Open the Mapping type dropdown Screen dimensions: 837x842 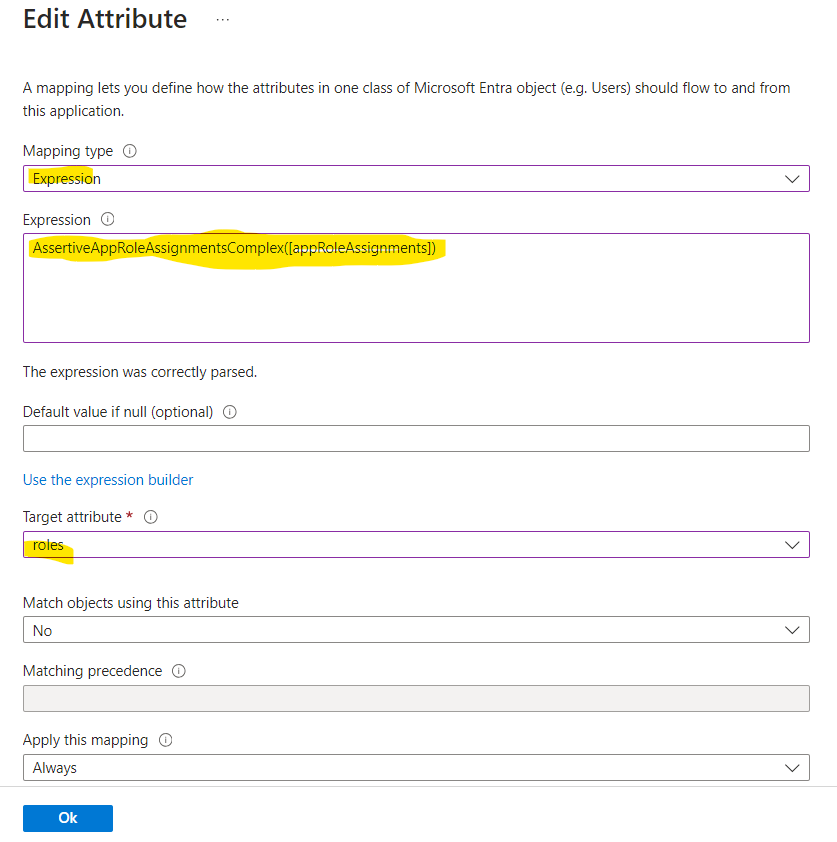click(416, 178)
